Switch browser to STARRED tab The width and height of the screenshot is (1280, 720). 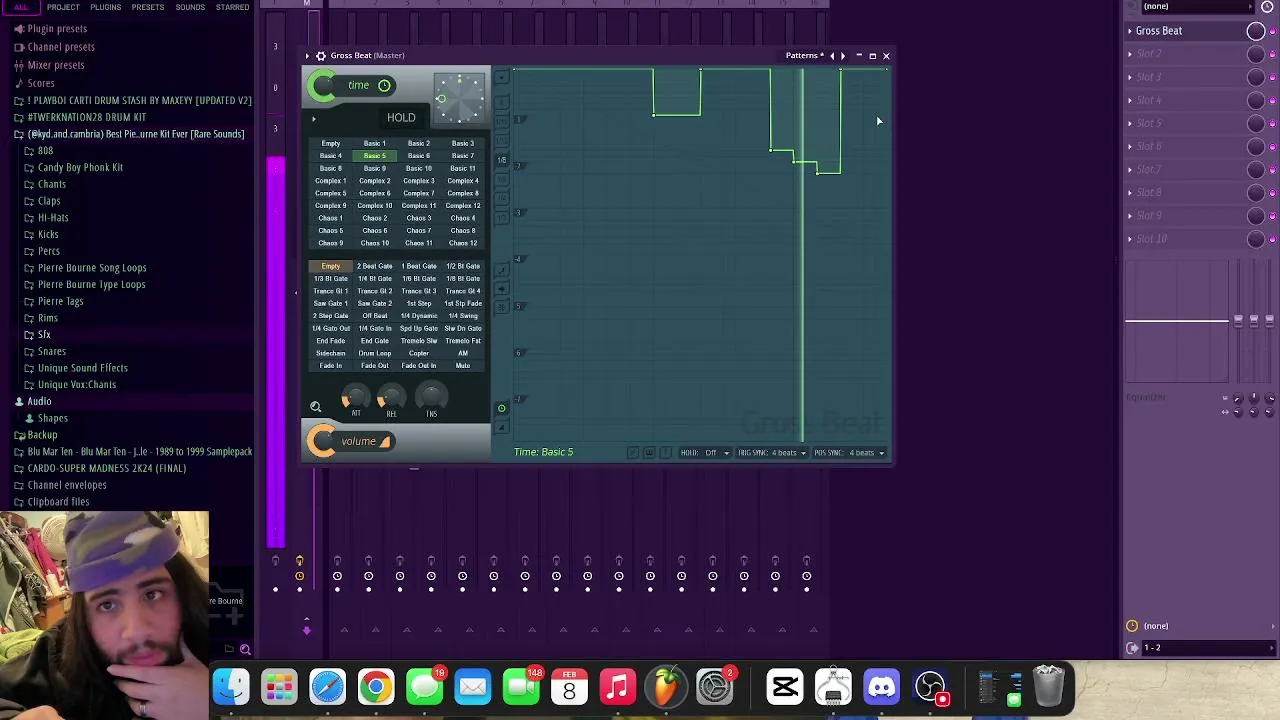(x=233, y=7)
